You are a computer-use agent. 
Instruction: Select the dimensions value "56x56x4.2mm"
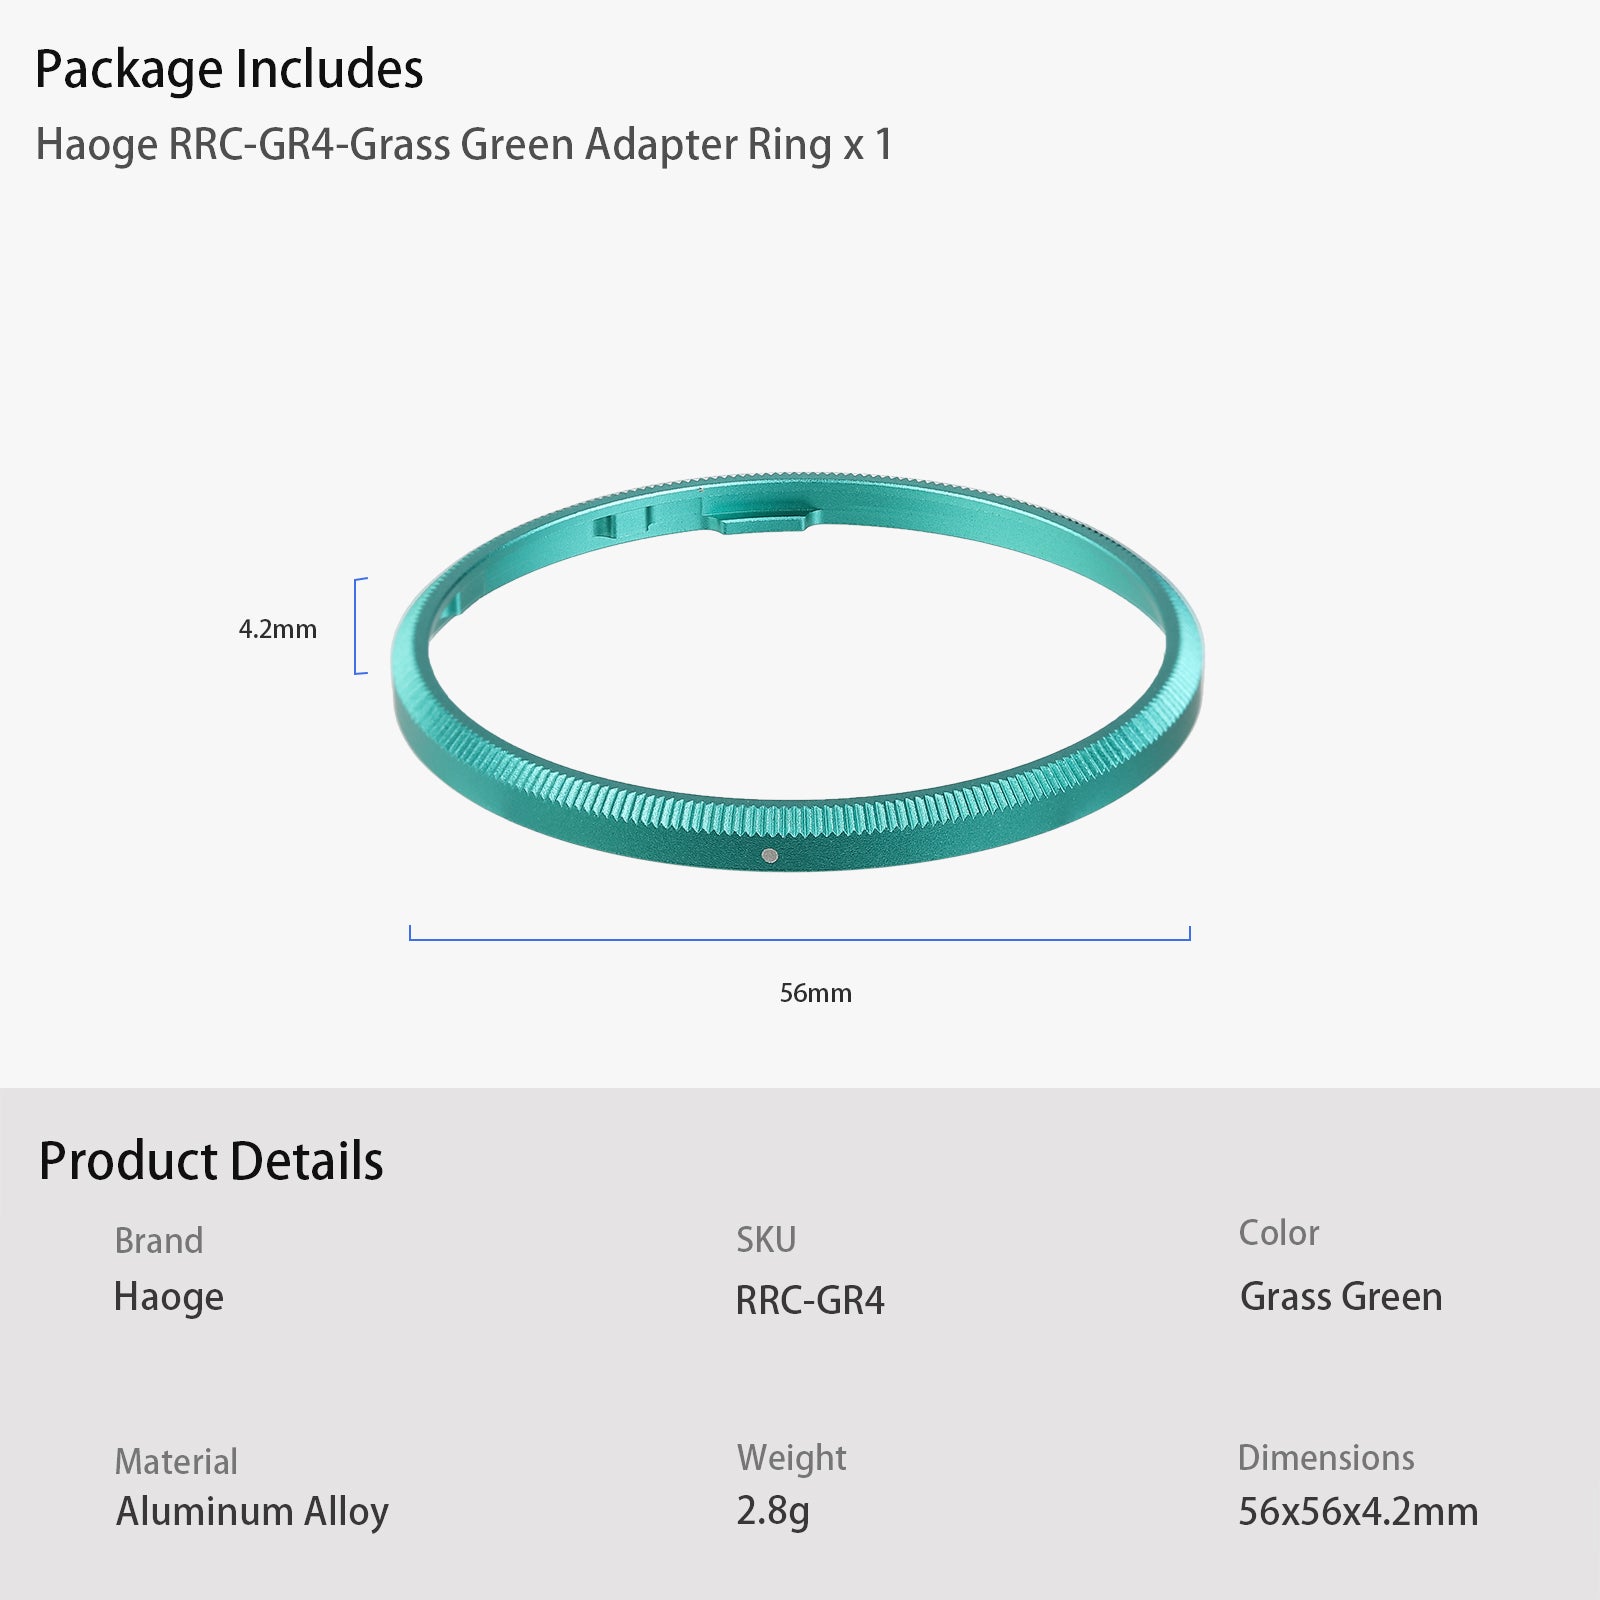pos(1358,1512)
